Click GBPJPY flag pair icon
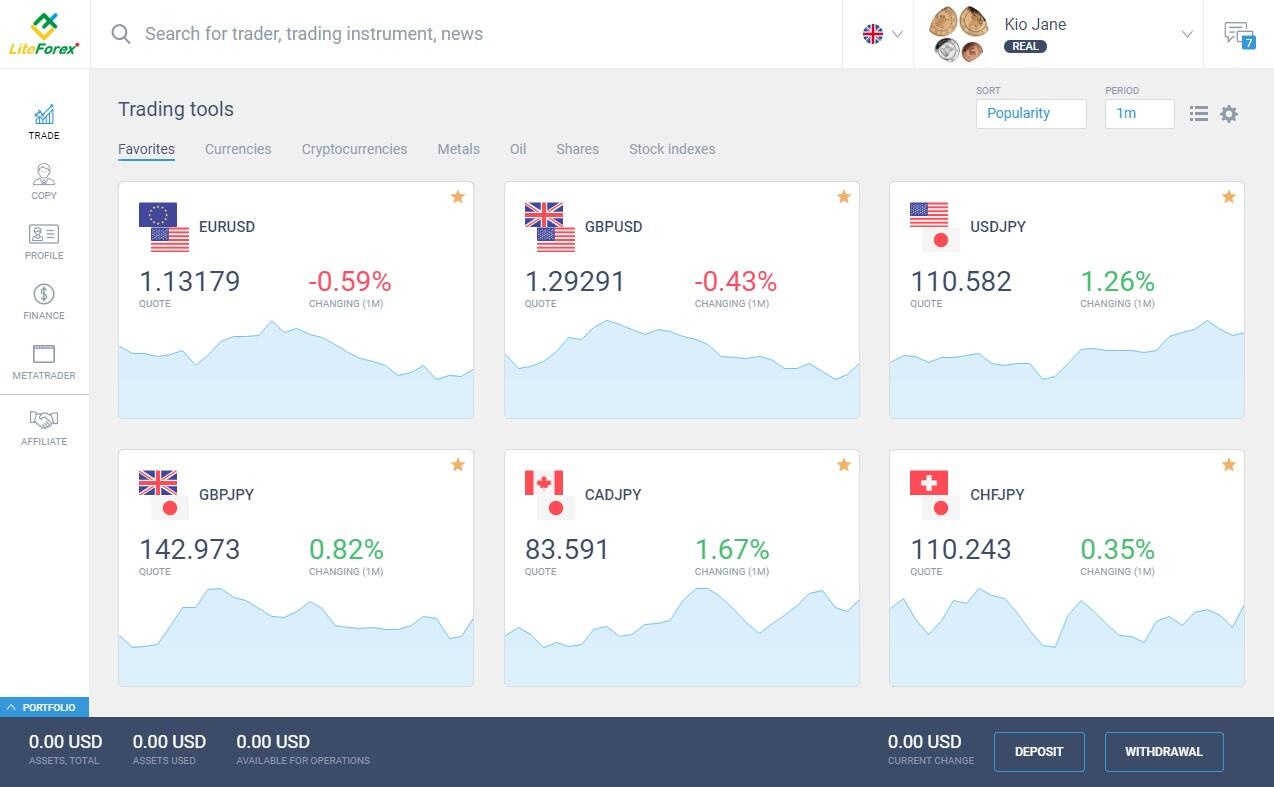This screenshot has width=1274, height=787. [x=164, y=495]
